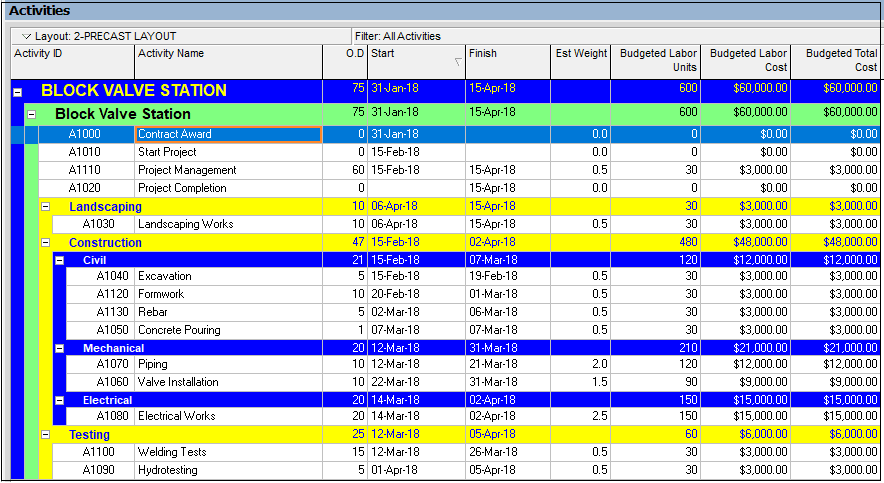Sort by the Activity Name column header
Screen dimensions: 884x483
tap(228, 61)
